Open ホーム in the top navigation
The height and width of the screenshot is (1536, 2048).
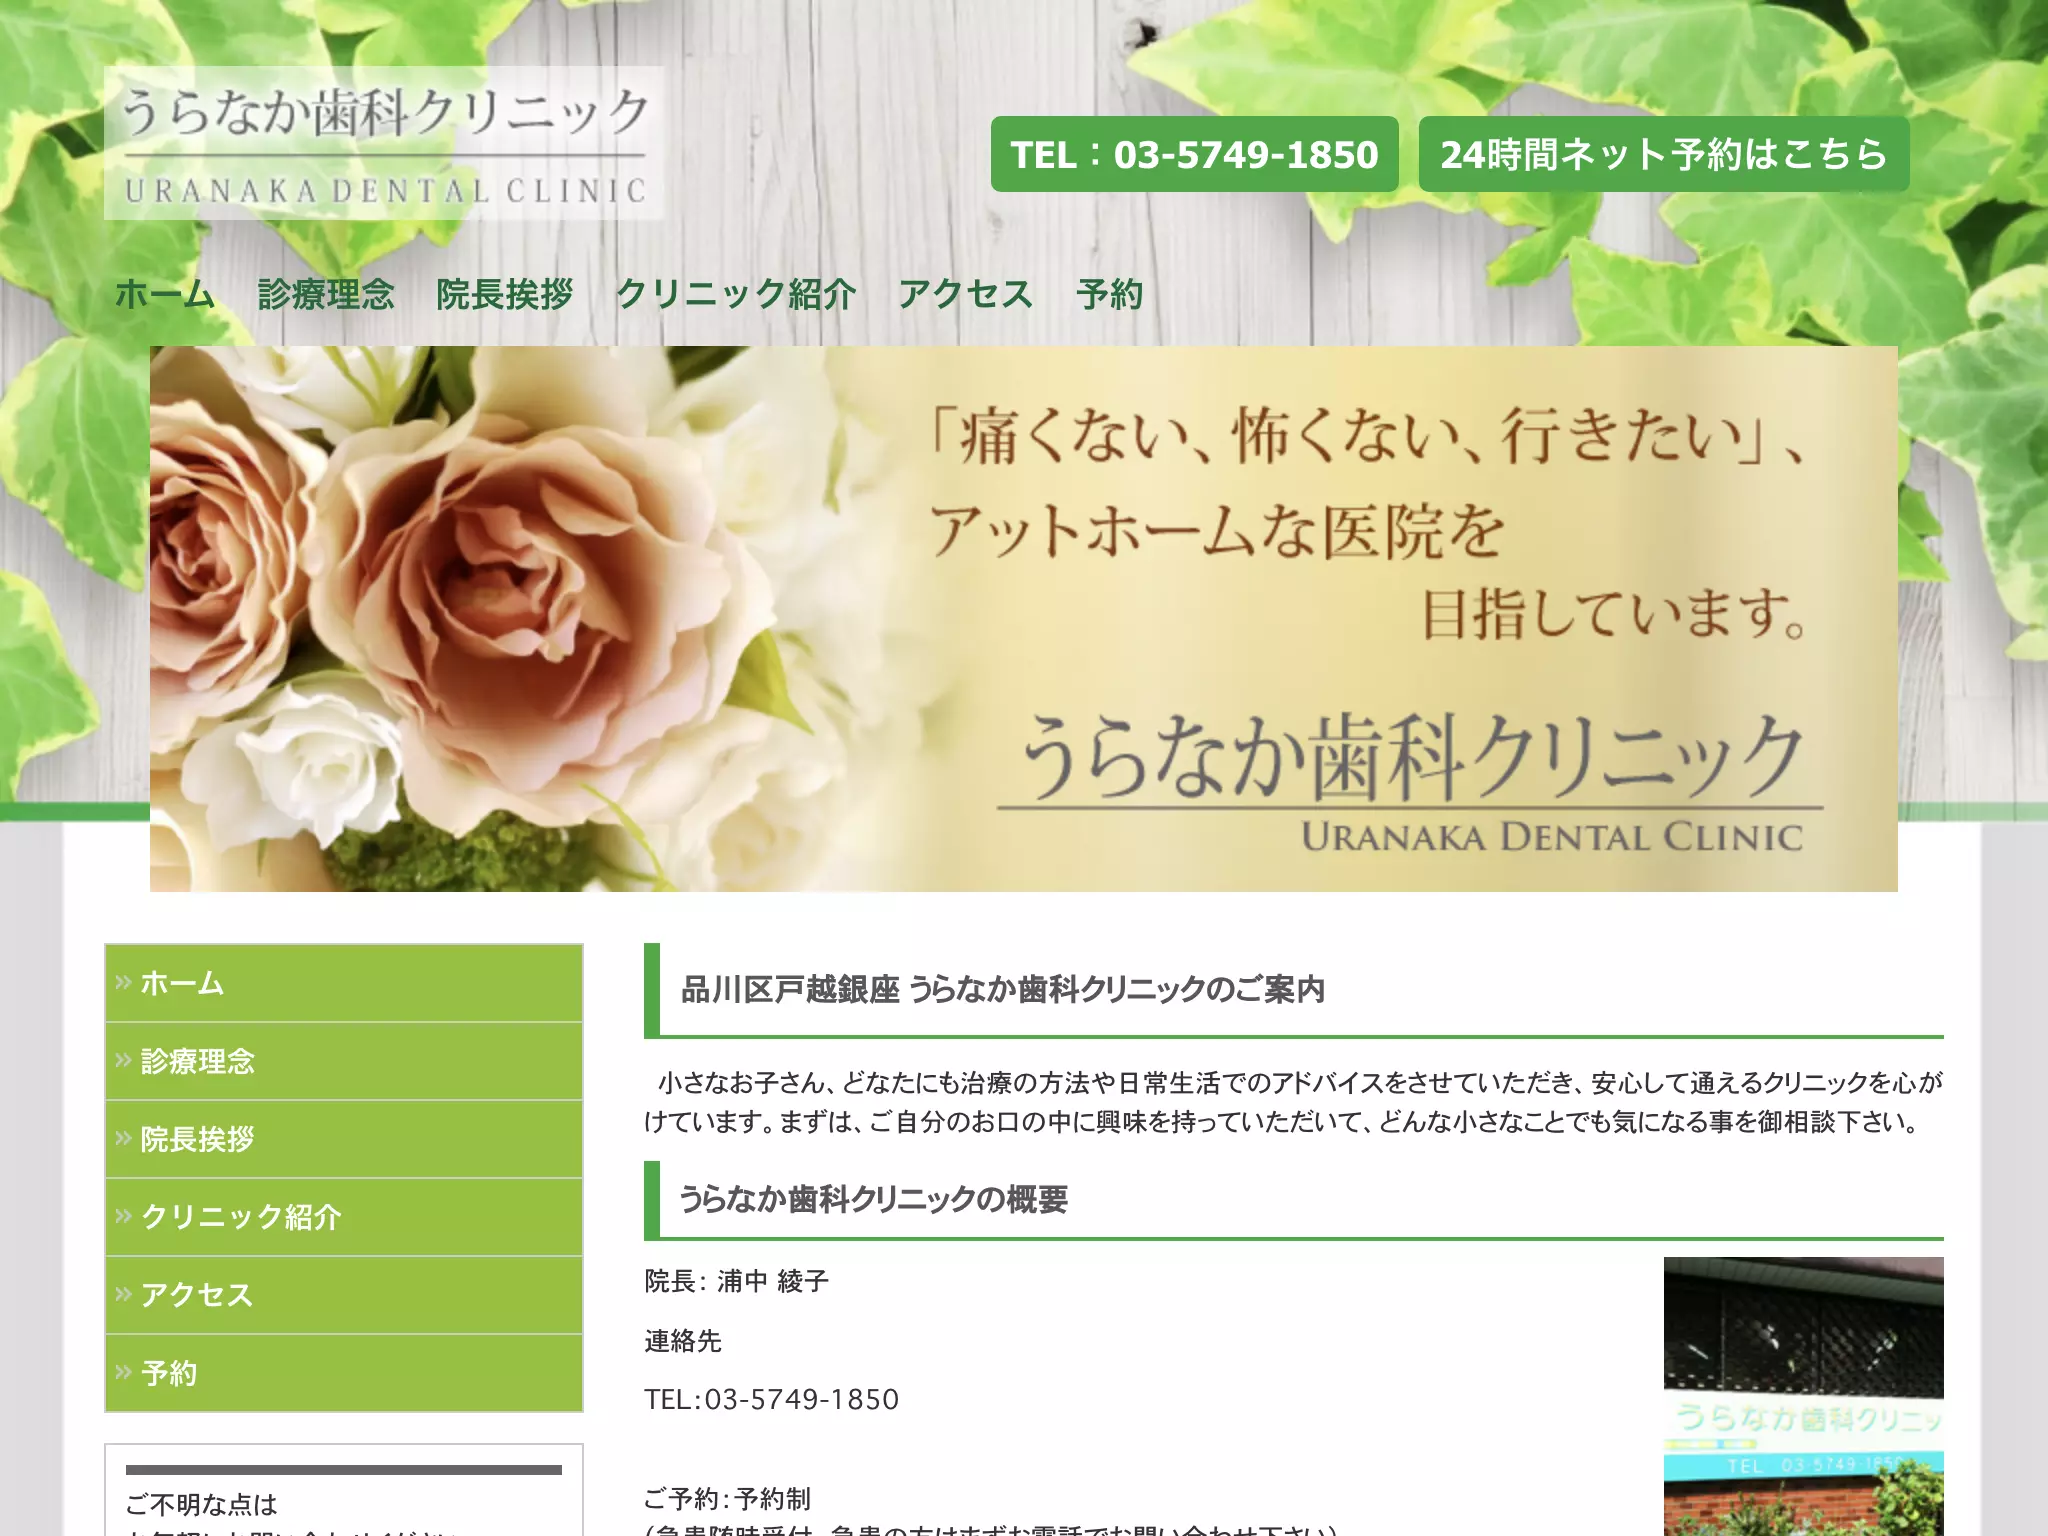tap(165, 294)
